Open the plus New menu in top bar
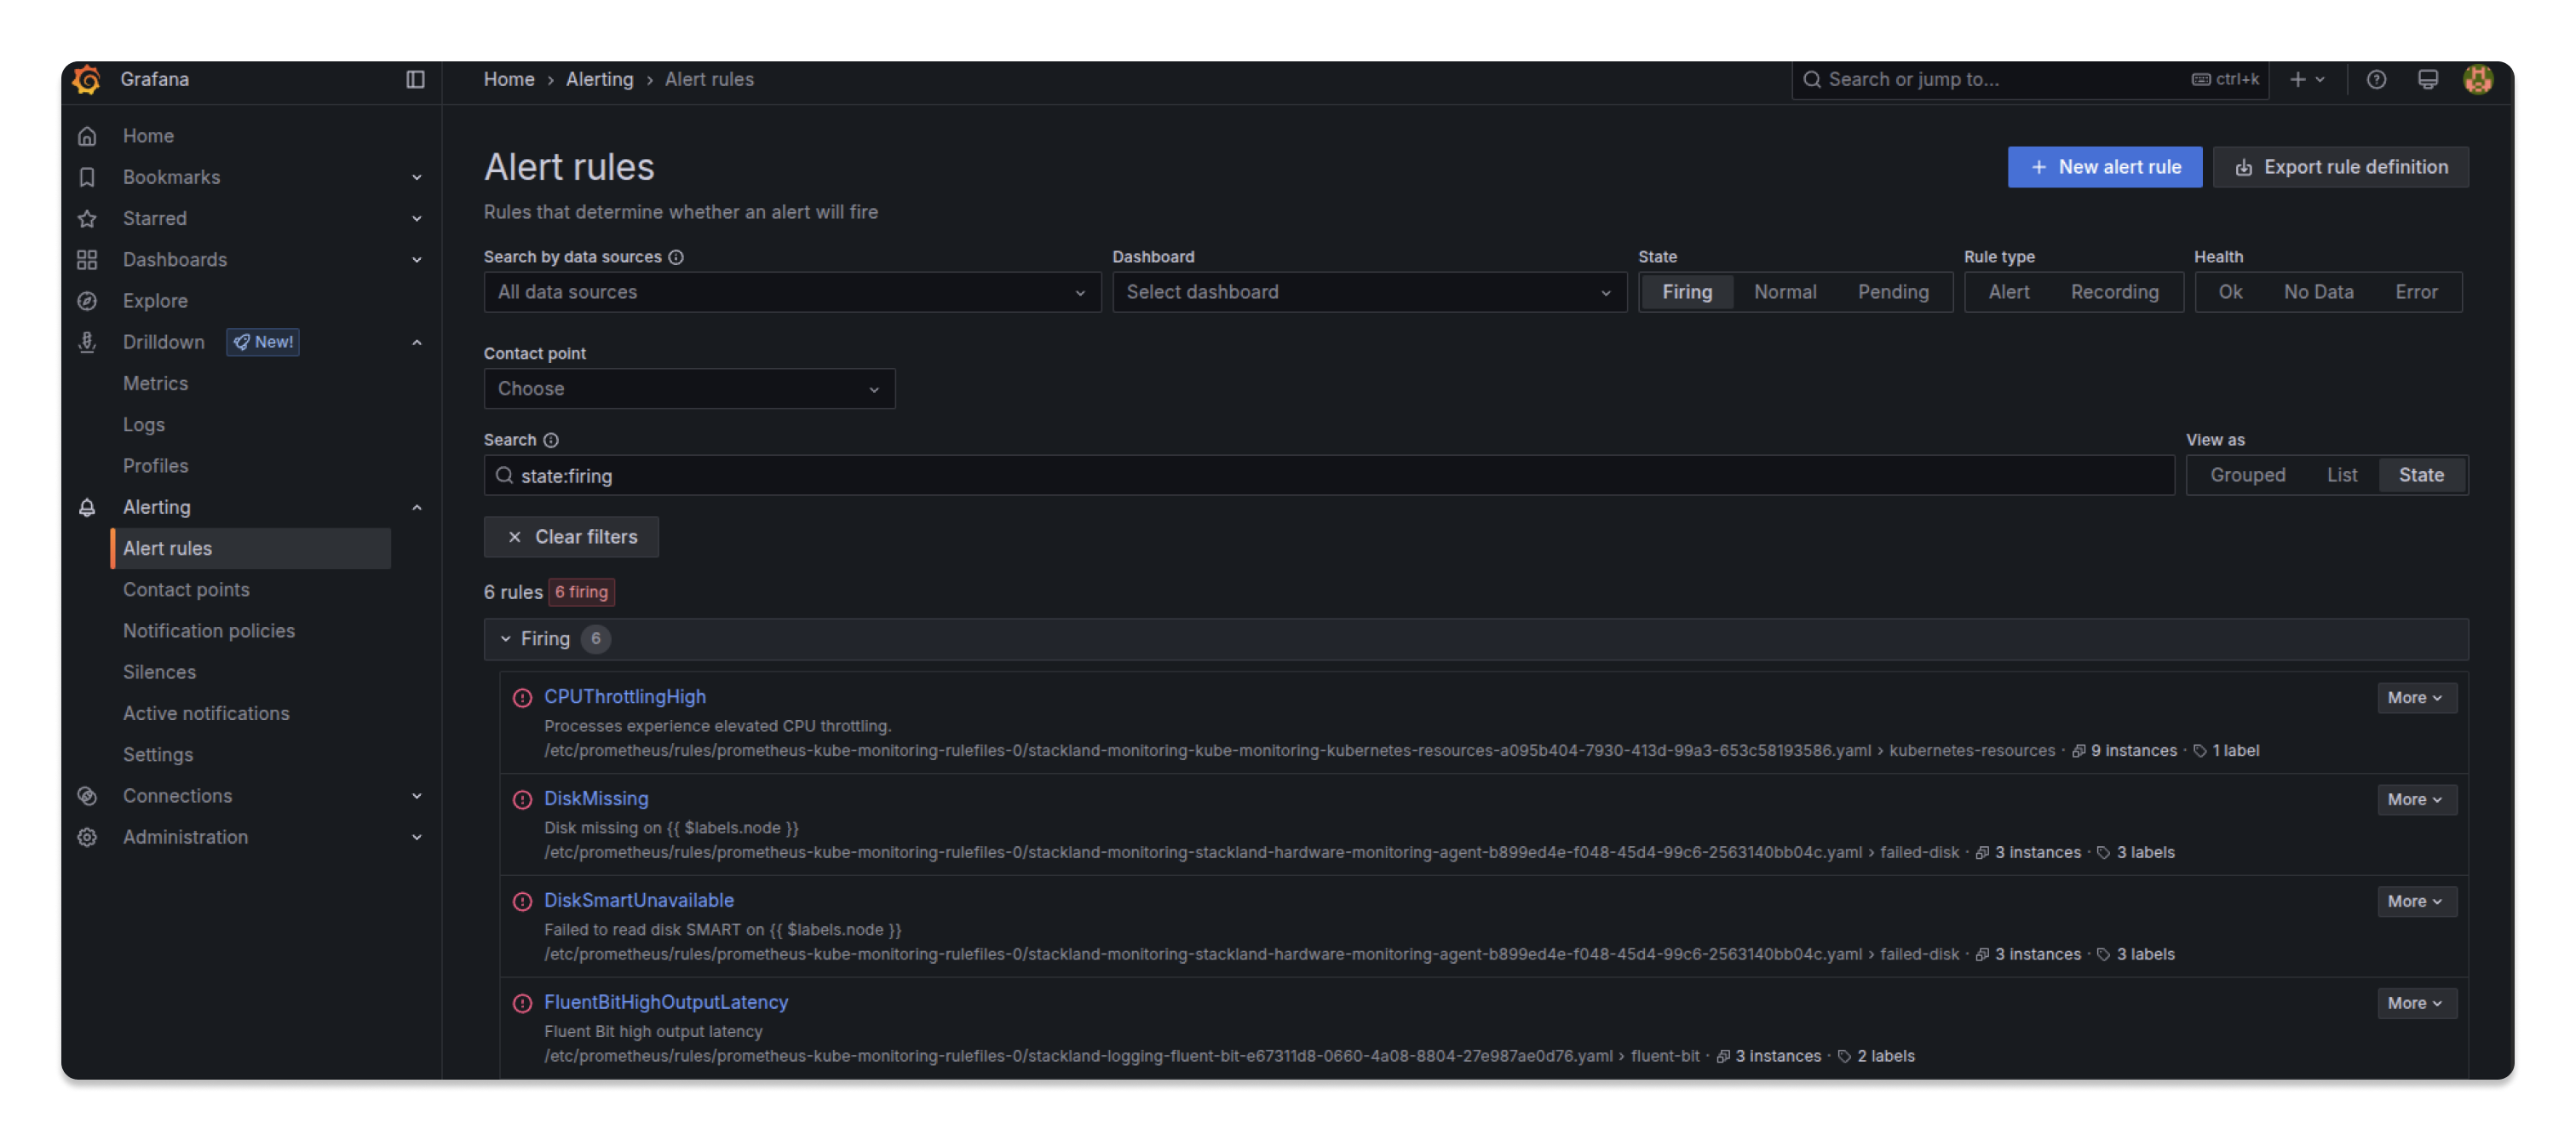This screenshot has width=2576, height=1141. click(x=2306, y=79)
